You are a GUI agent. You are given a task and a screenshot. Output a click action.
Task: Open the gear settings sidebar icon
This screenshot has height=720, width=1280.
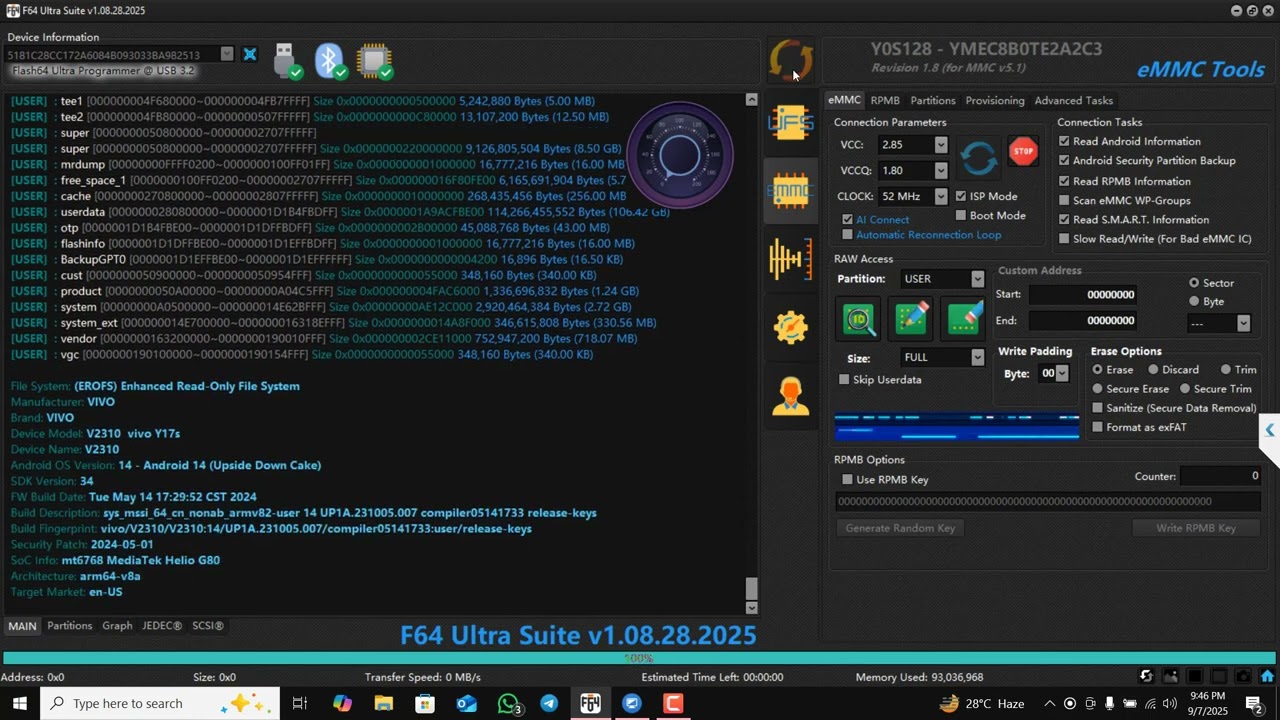pyautogui.click(x=790, y=327)
